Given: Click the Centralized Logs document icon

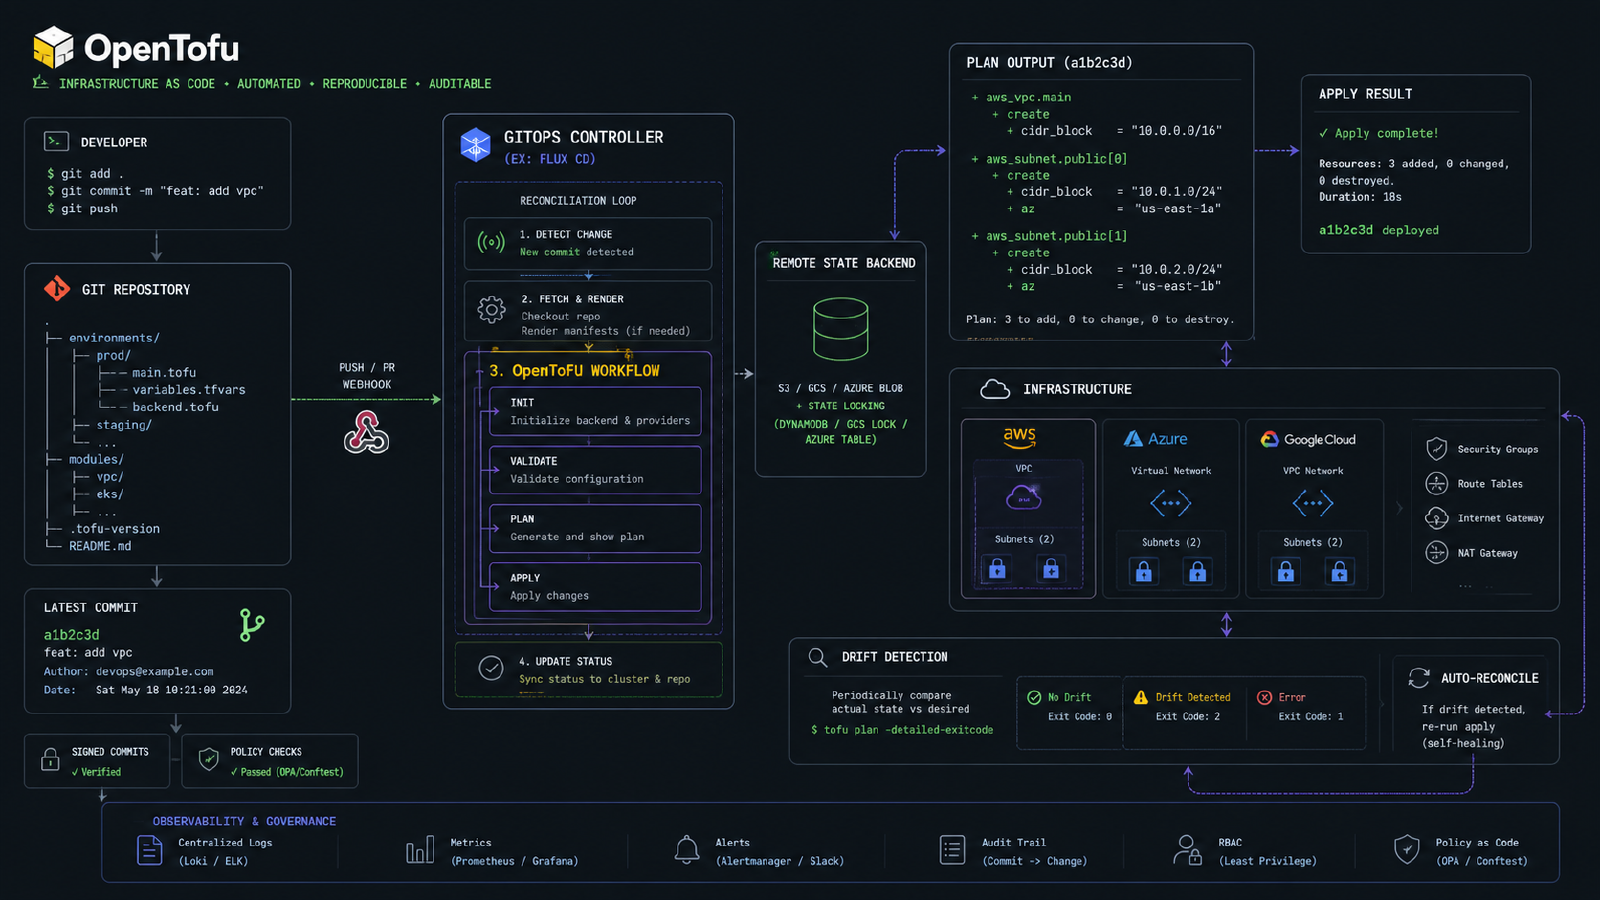Looking at the screenshot, I should [150, 851].
